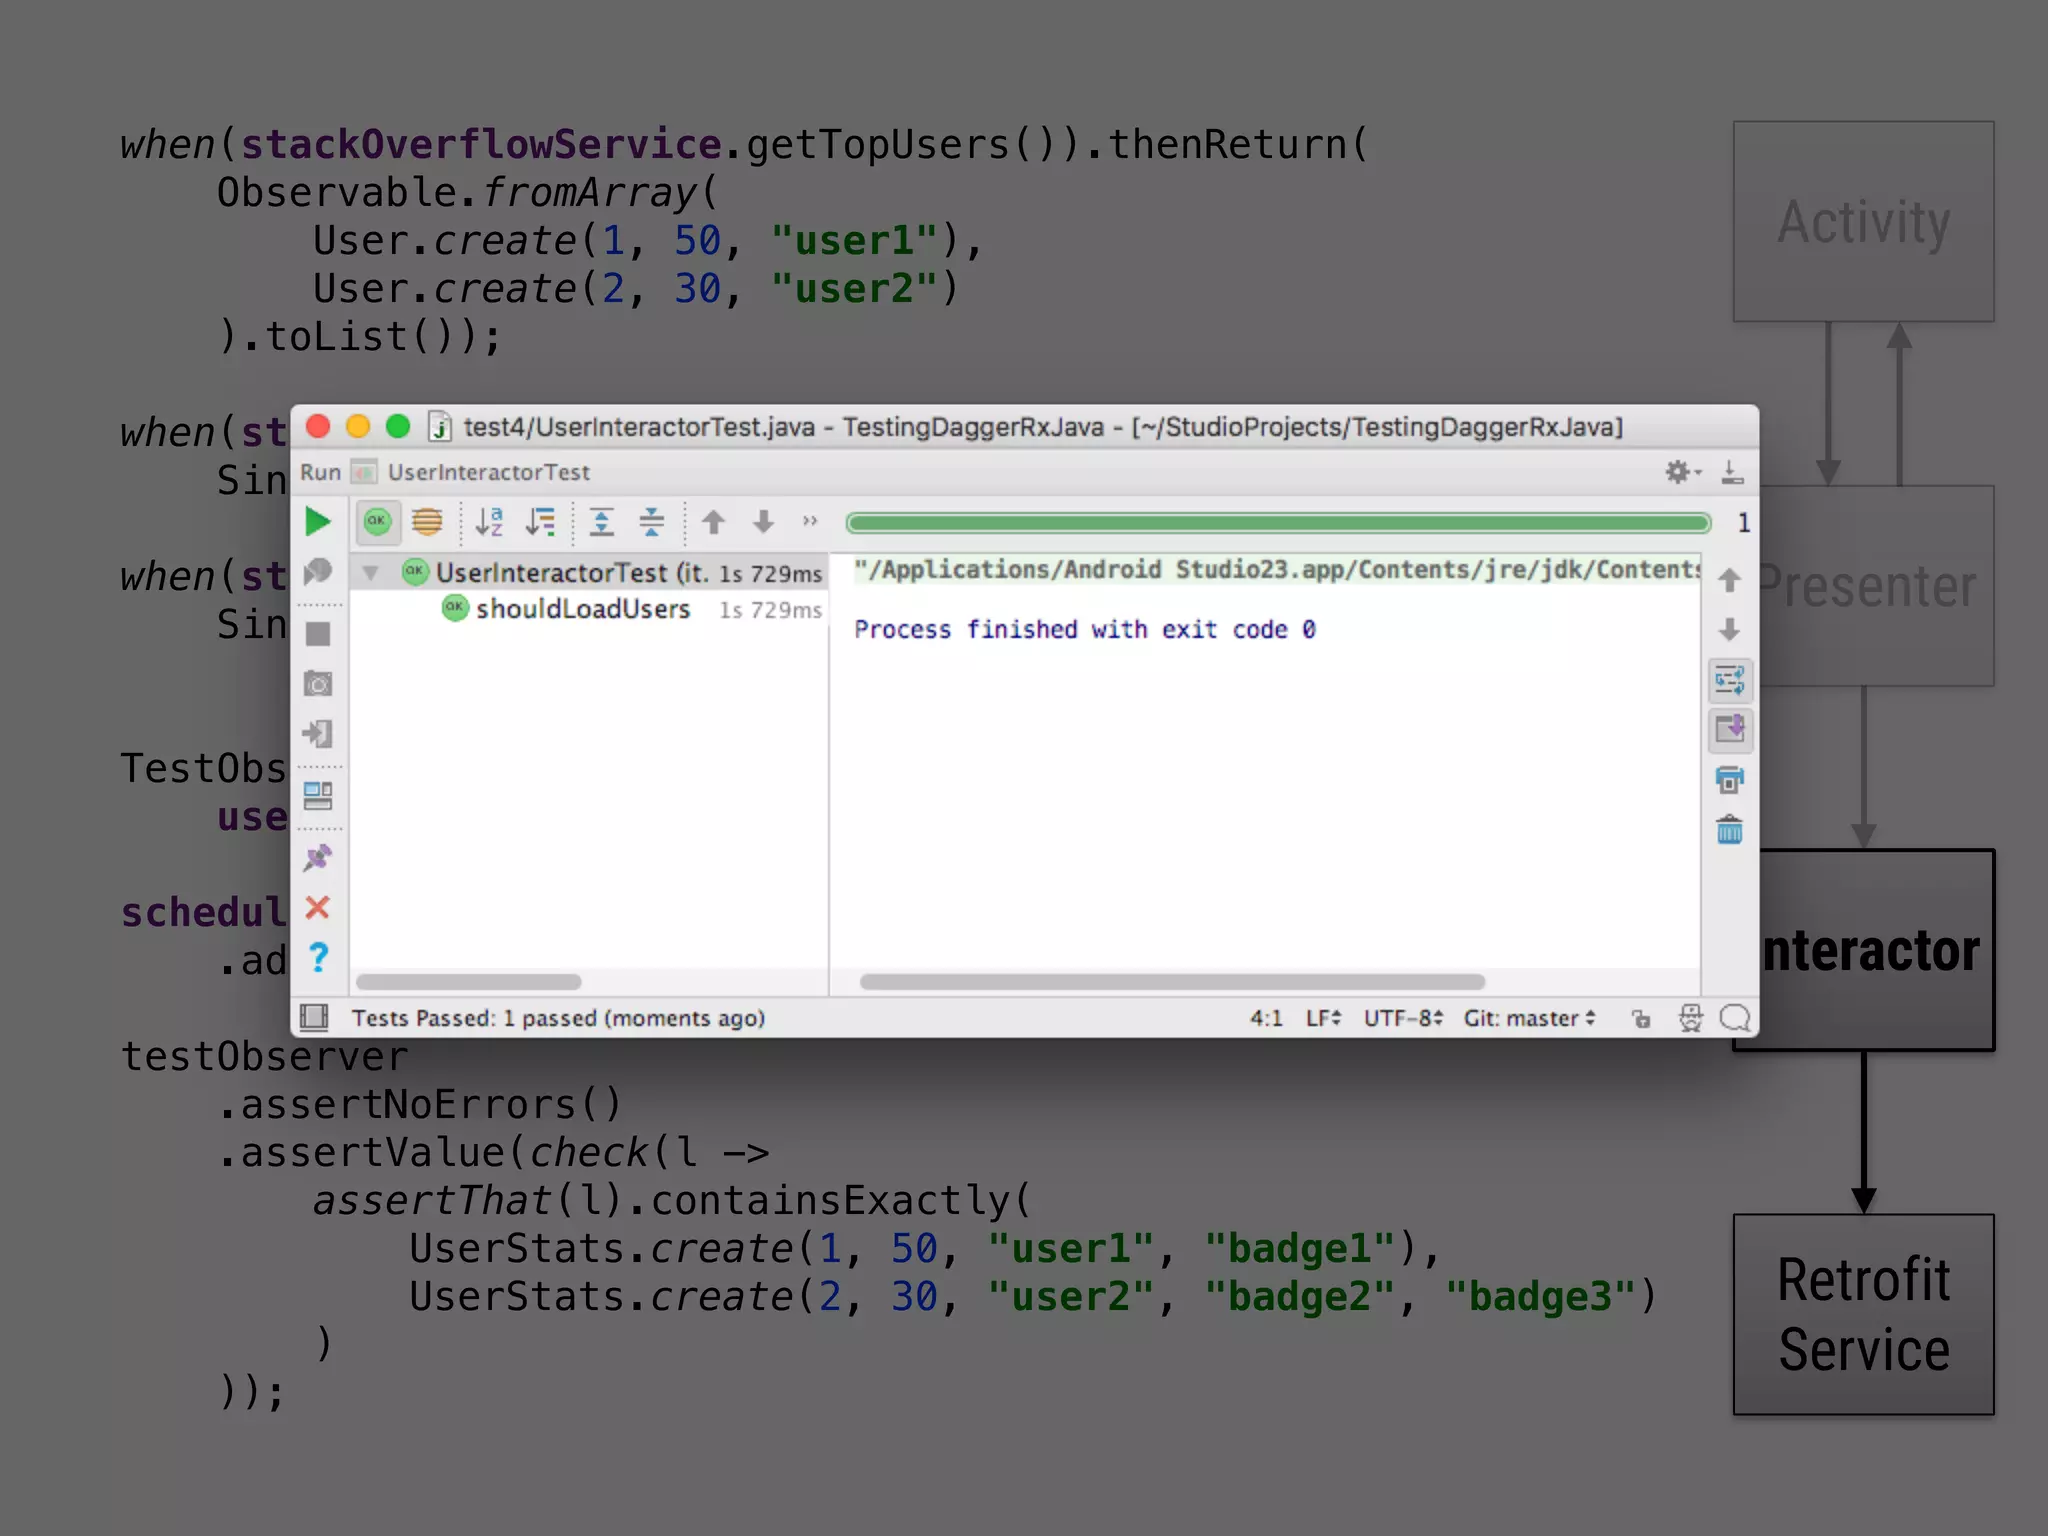Collapse all test tree nodes

pos(652,521)
